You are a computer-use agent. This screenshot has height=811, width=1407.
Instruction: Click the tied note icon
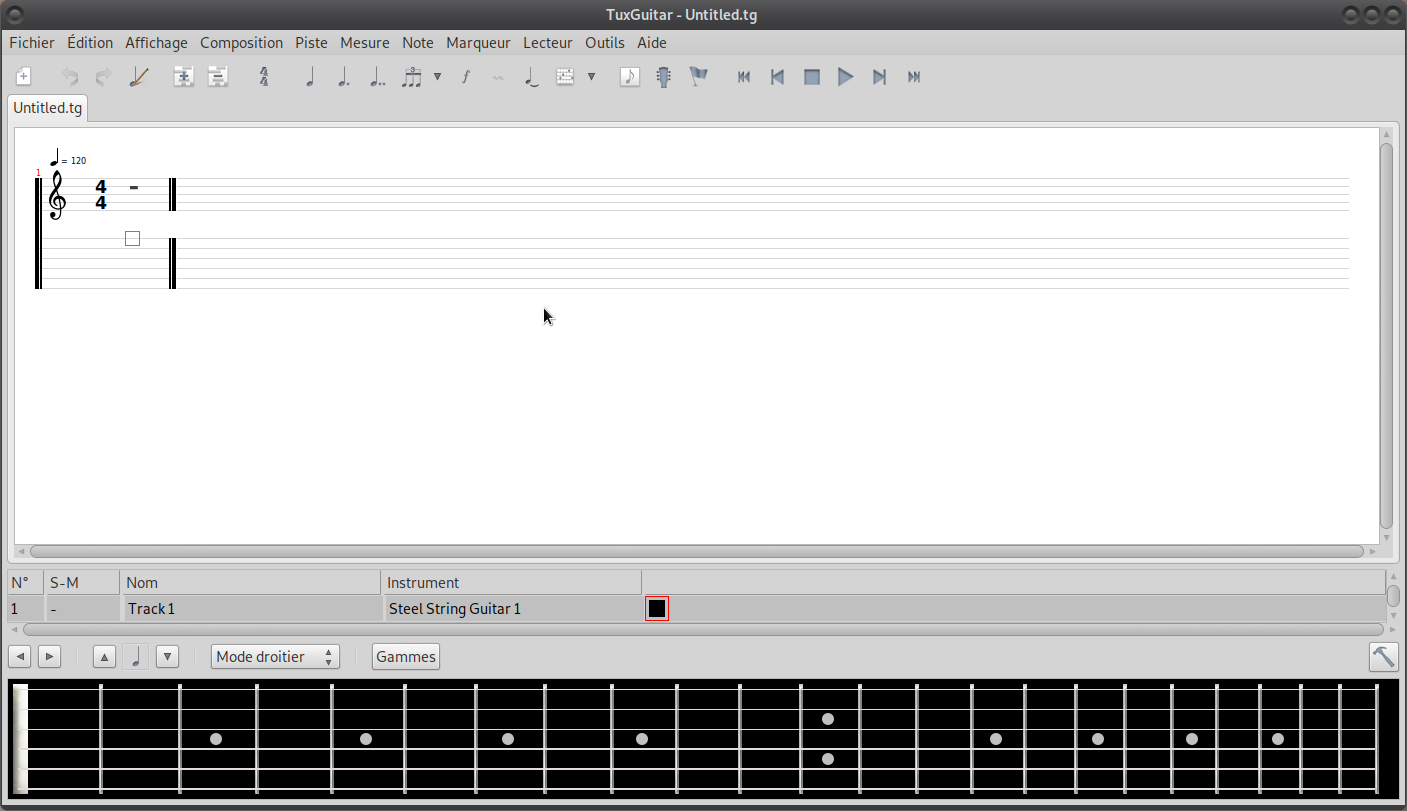click(532, 77)
